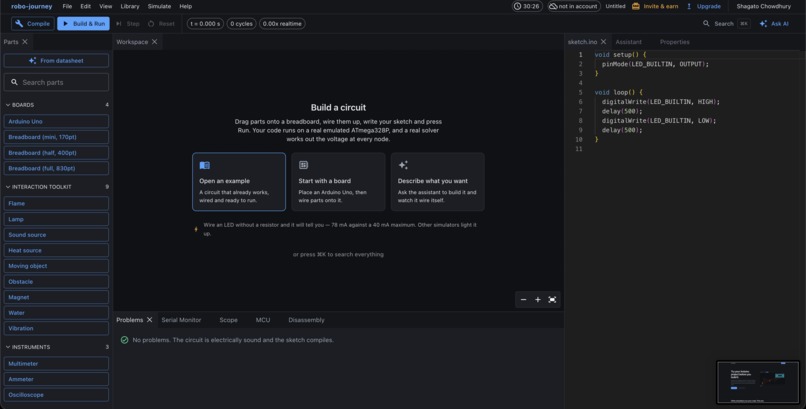
Task: Choose the Describe what you want card
Action: [437, 182]
